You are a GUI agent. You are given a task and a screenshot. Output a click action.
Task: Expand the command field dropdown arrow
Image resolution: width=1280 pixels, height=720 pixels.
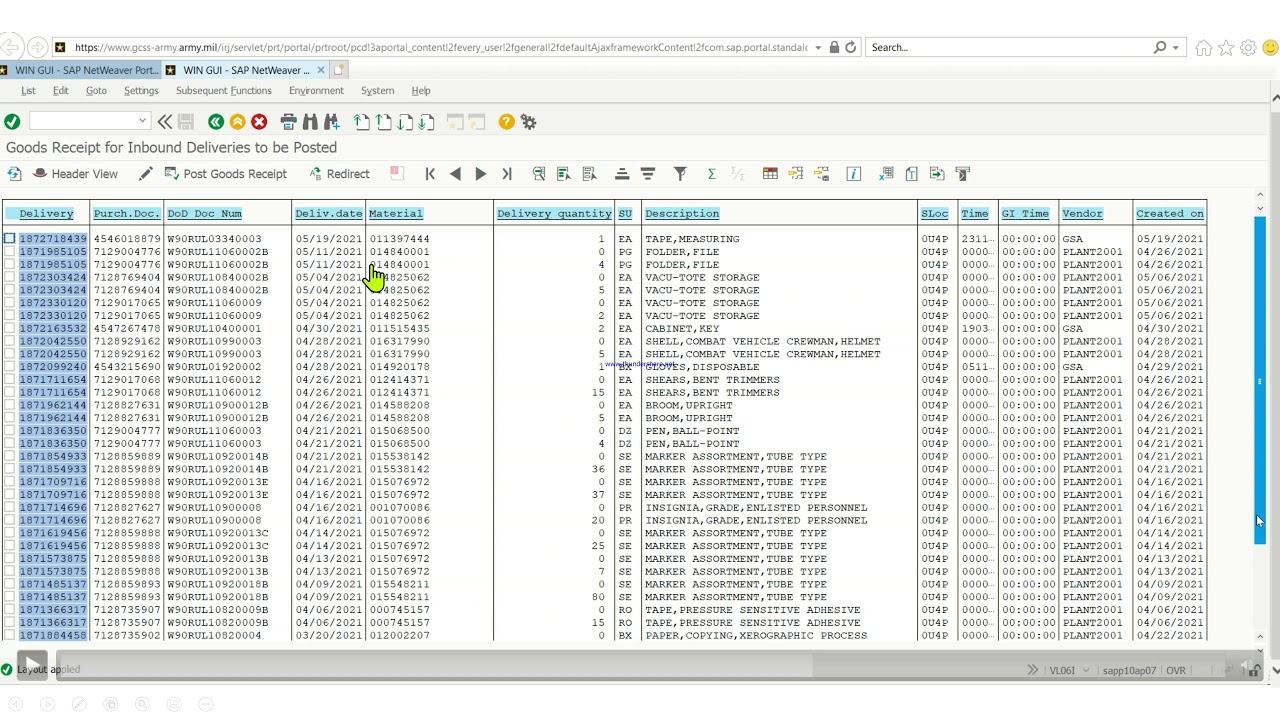142,121
